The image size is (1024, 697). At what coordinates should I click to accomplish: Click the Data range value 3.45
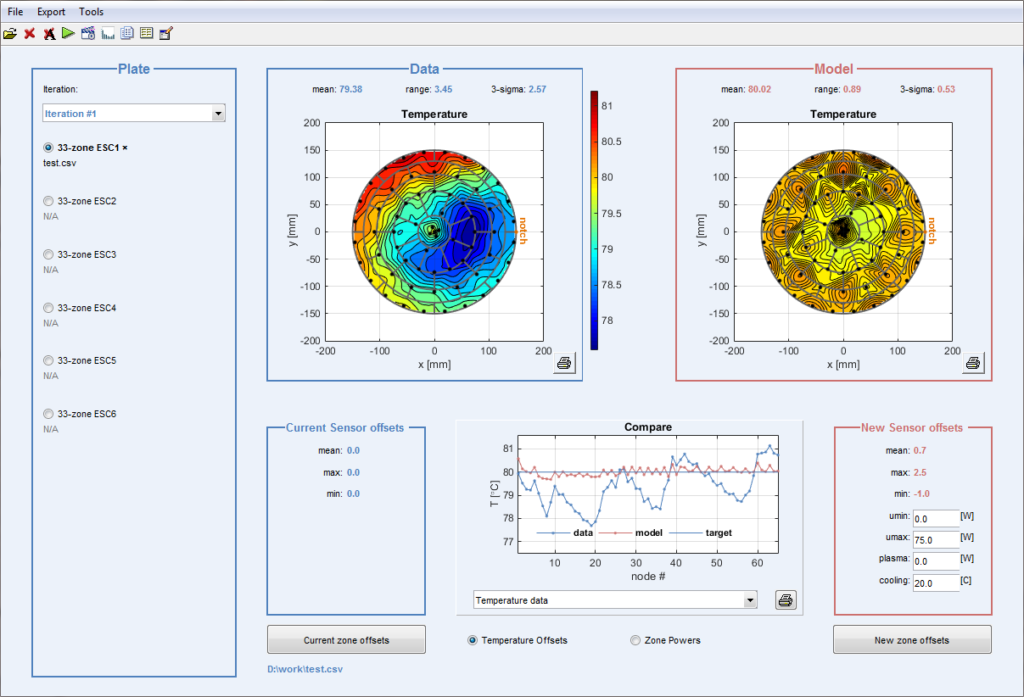coord(443,89)
